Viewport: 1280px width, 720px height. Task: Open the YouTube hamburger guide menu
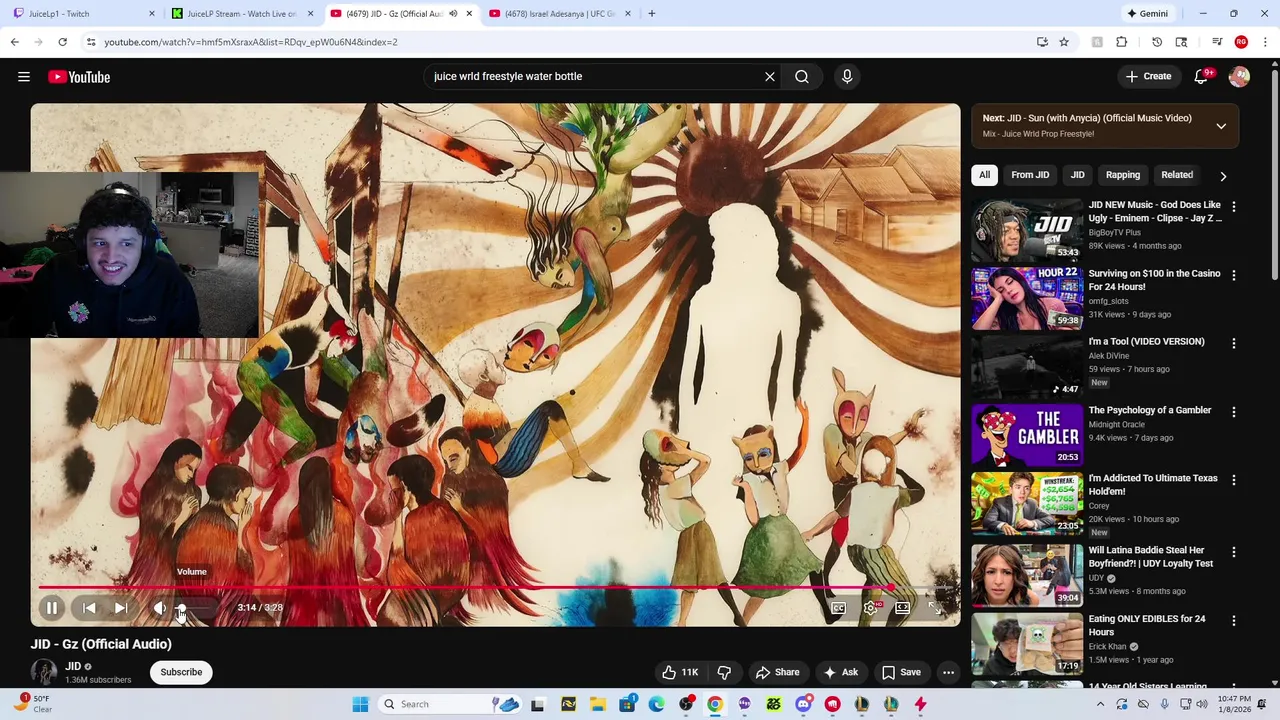(x=24, y=77)
